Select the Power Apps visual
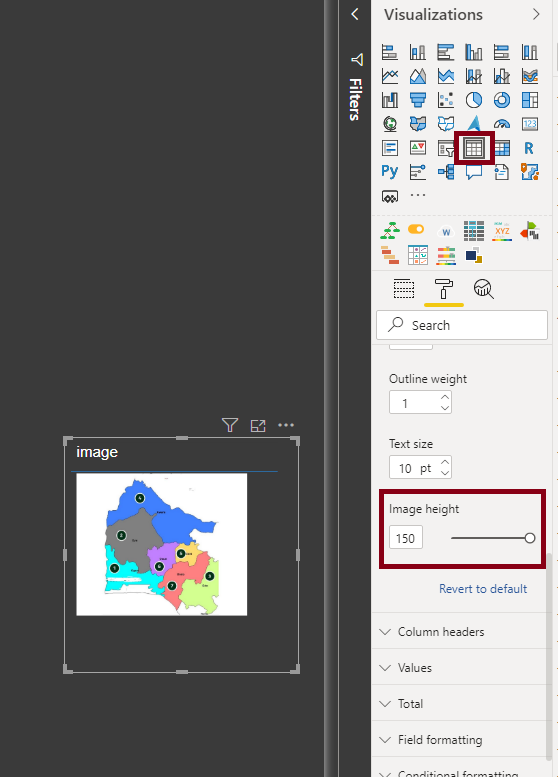The height and width of the screenshot is (777, 558). 390,196
